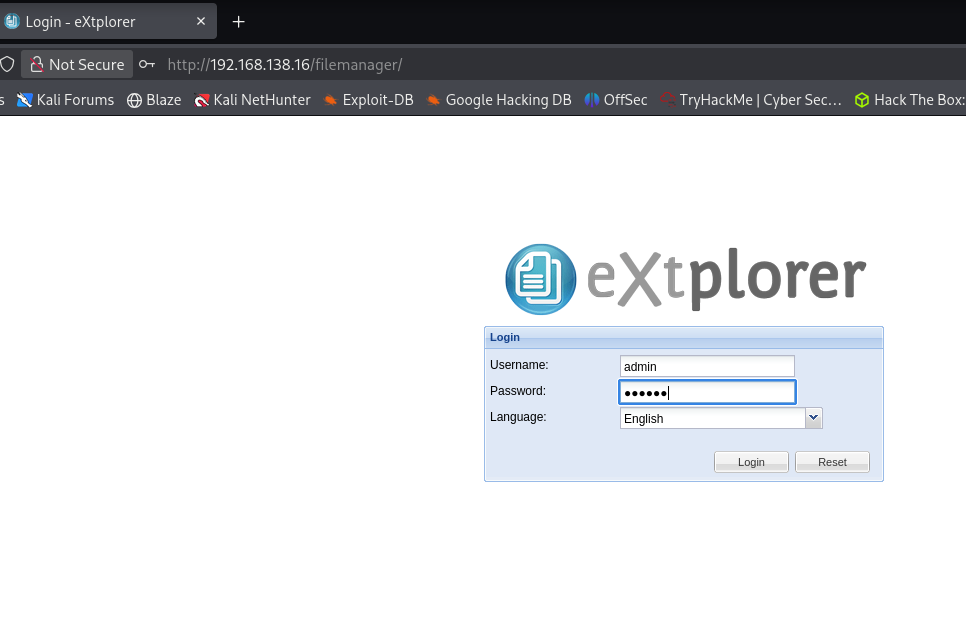966x622 pixels.
Task: Open TryHackMe bookmark
Action: 750,100
